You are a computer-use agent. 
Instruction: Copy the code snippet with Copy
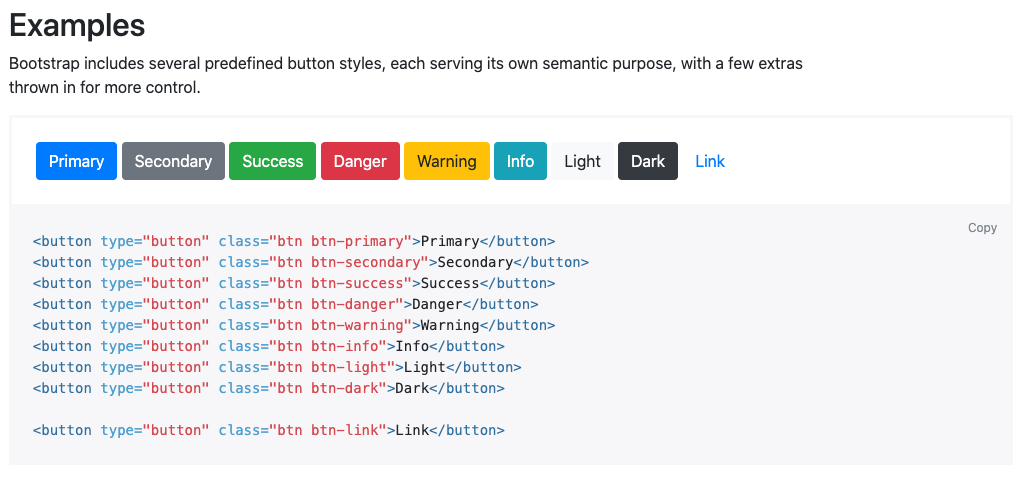coord(982,228)
